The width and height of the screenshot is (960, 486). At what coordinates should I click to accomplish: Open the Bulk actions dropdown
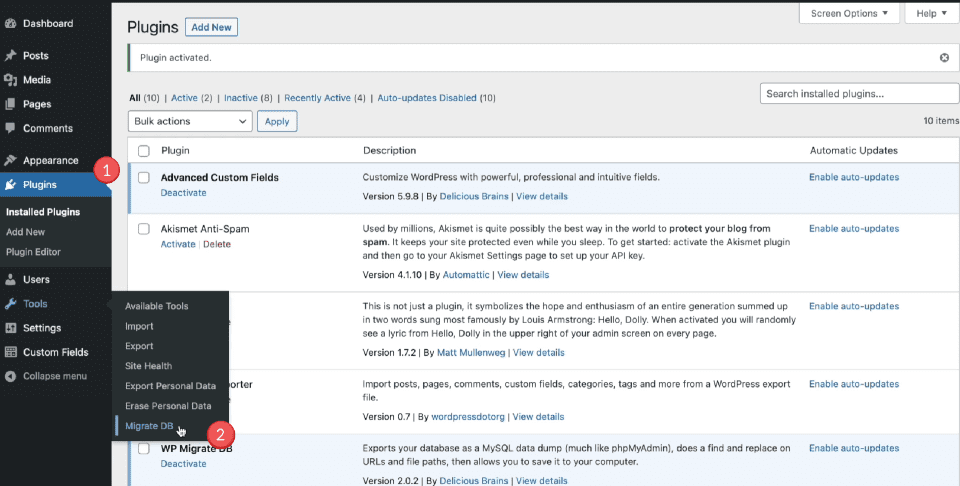190,121
